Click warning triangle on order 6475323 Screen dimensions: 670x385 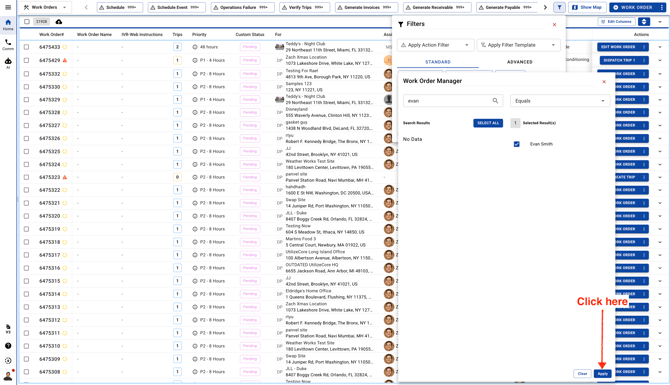tap(65, 177)
